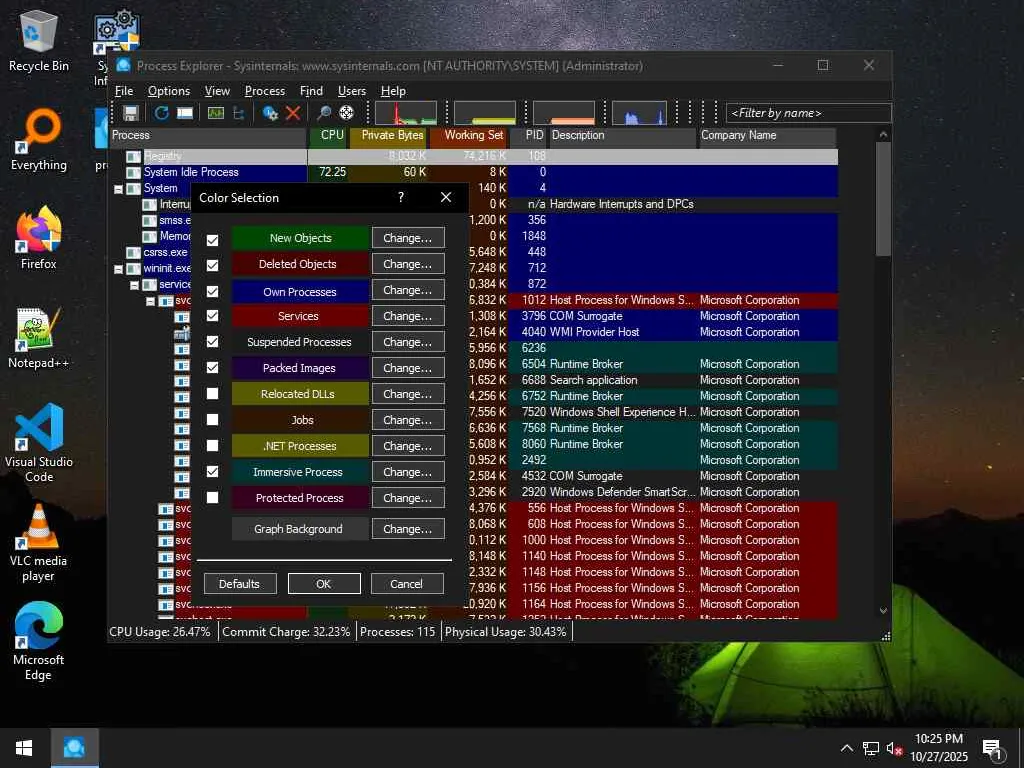This screenshot has width=1024, height=768.
Task: Click the Save toolbar icon
Action: coord(131,113)
